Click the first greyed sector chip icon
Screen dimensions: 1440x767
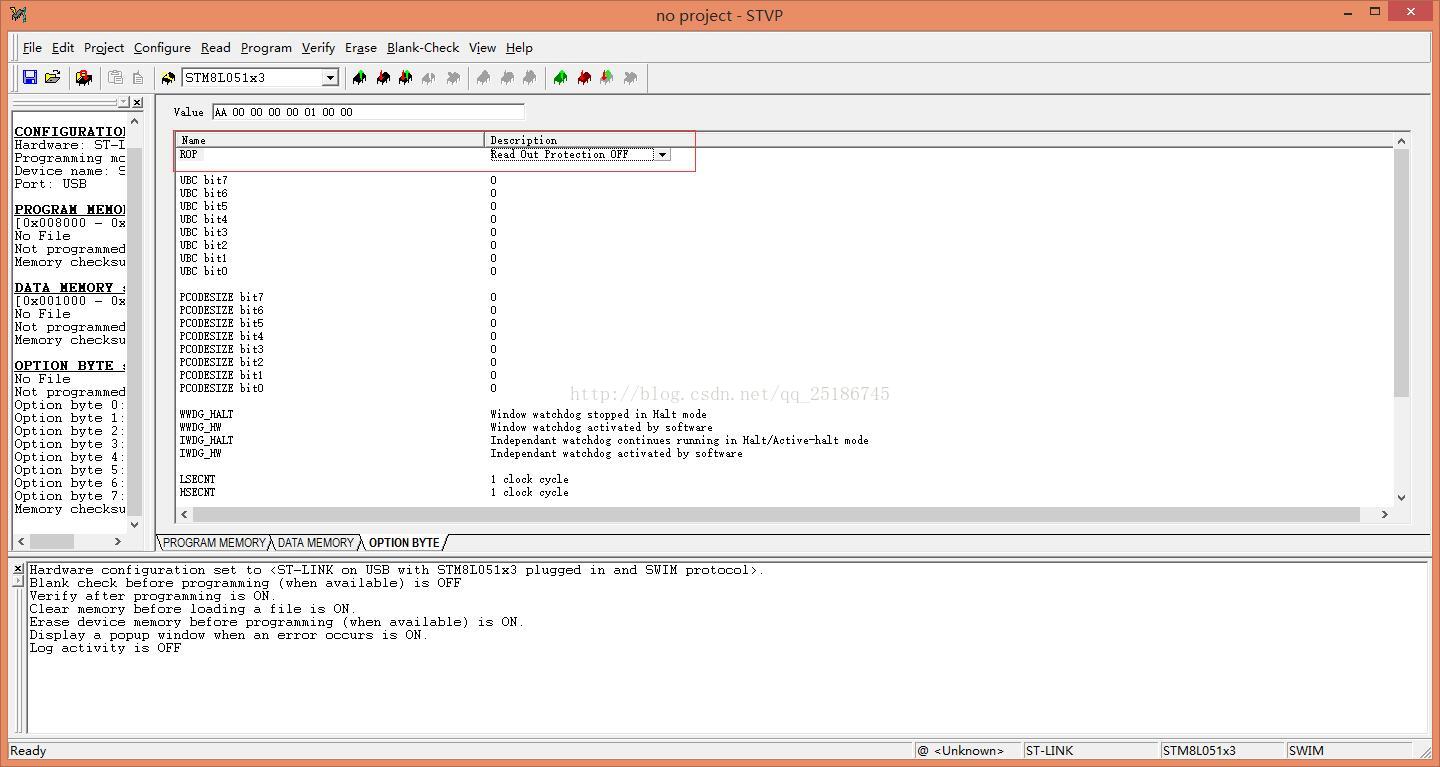click(x=483, y=77)
